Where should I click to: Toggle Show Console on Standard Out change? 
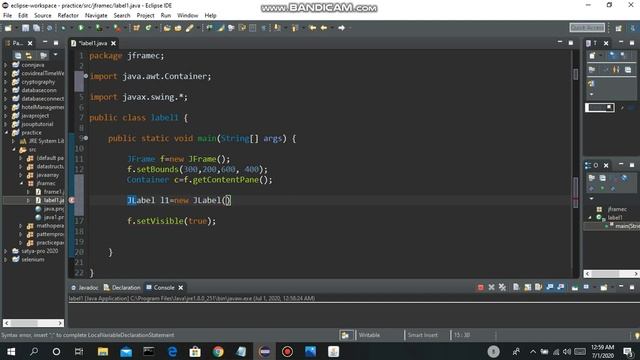(550, 287)
